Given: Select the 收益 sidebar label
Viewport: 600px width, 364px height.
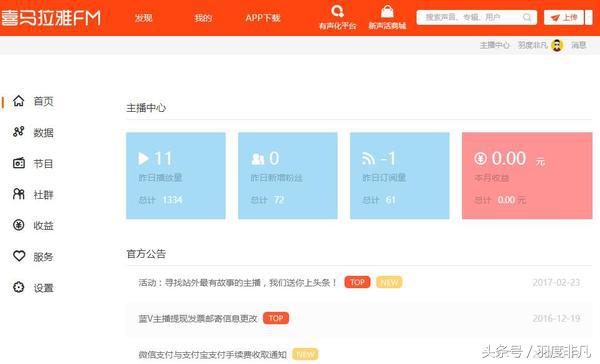Looking at the screenshot, I should [x=43, y=226].
